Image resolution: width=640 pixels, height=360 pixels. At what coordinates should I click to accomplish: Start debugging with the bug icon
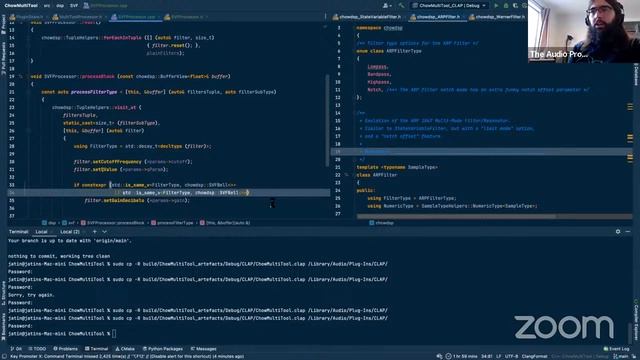coord(506,6)
